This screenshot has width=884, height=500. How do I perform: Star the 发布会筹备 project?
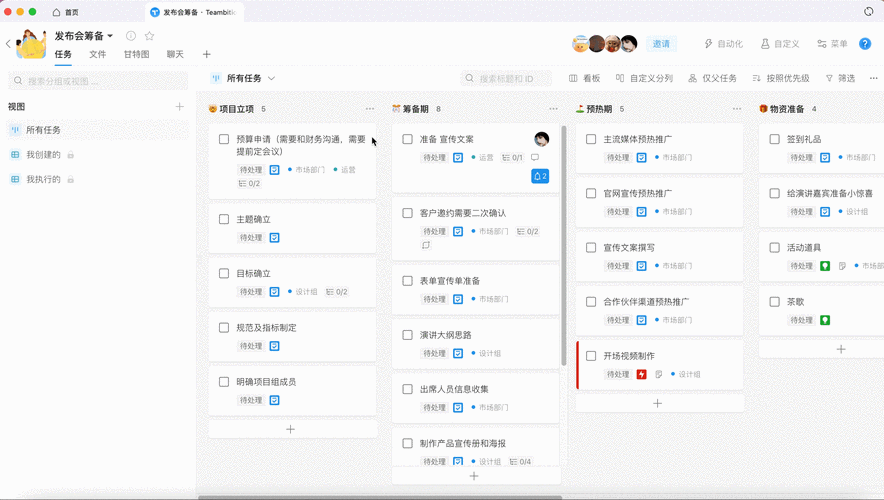click(149, 36)
